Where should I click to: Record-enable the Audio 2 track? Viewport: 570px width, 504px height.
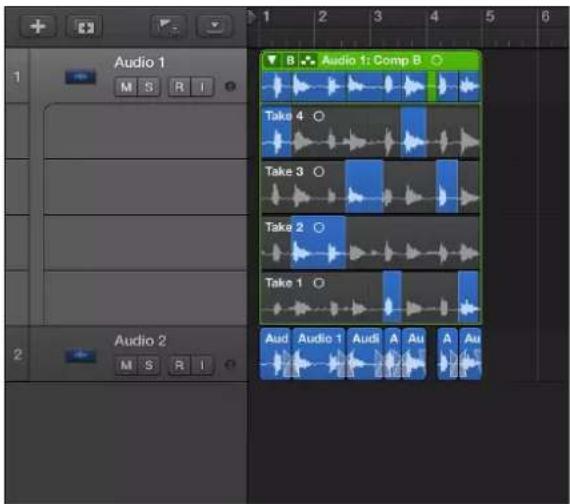point(179,365)
